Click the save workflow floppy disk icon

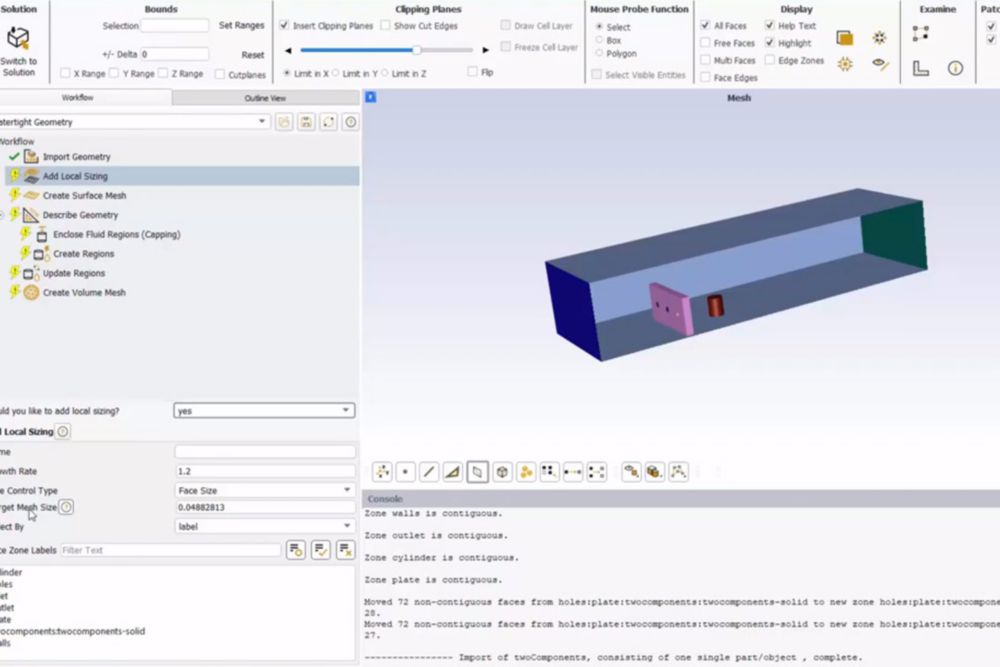pos(306,122)
